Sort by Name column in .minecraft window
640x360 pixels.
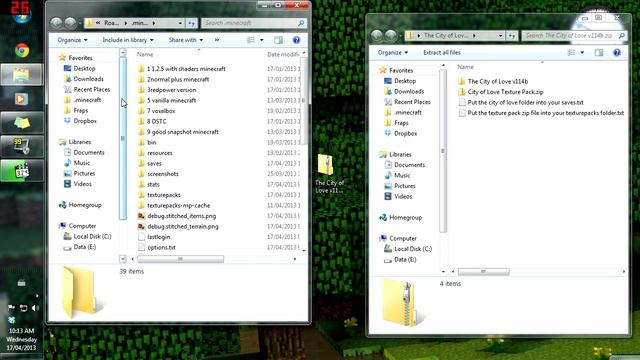click(145, 54)
